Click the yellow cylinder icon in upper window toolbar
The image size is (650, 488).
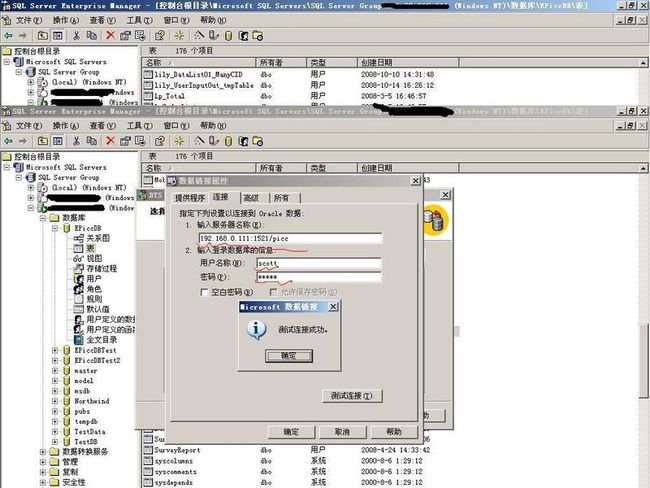tap(228, 36)
